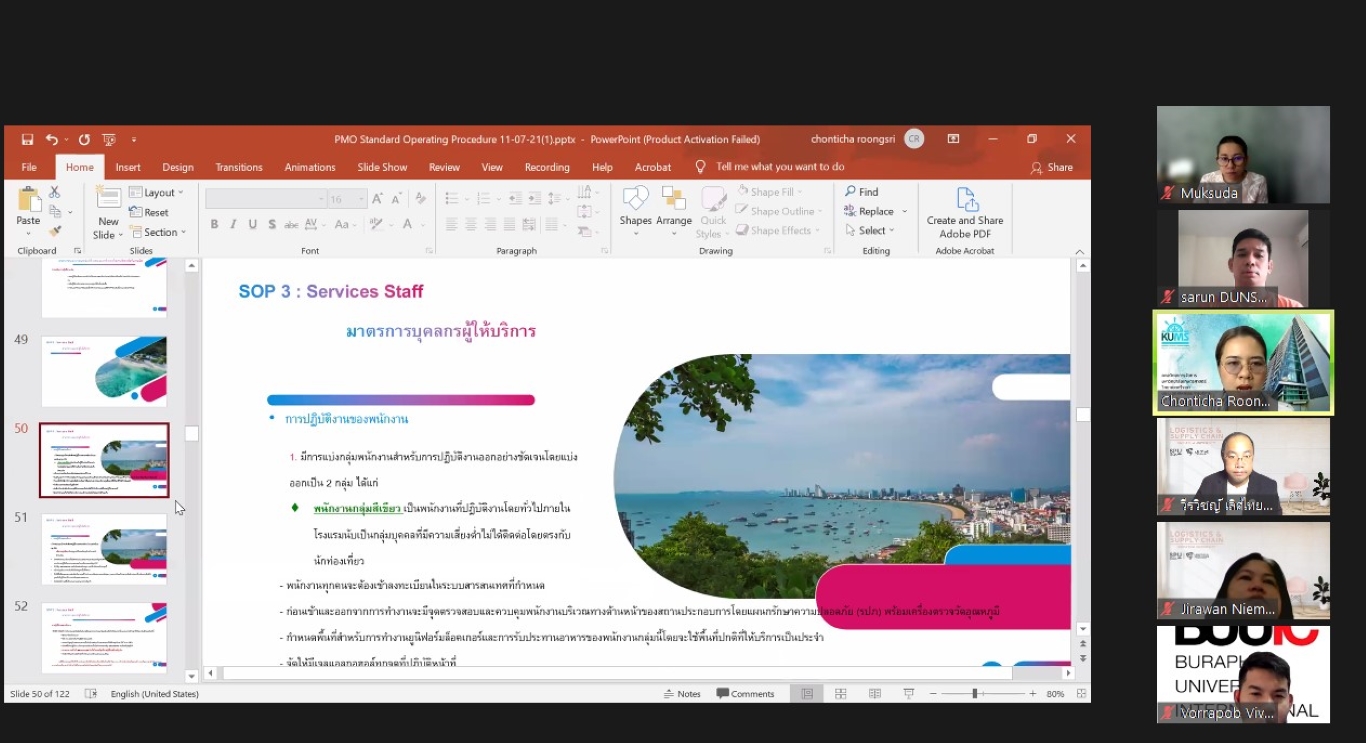Activate the Format Painter brush
Viewport: 1366px width, 743px height.
(54, 231)
